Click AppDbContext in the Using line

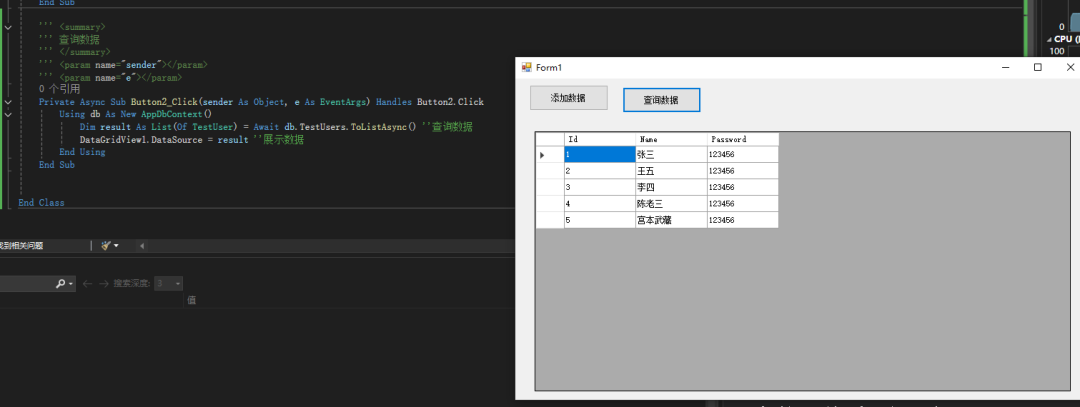(172, 114)
